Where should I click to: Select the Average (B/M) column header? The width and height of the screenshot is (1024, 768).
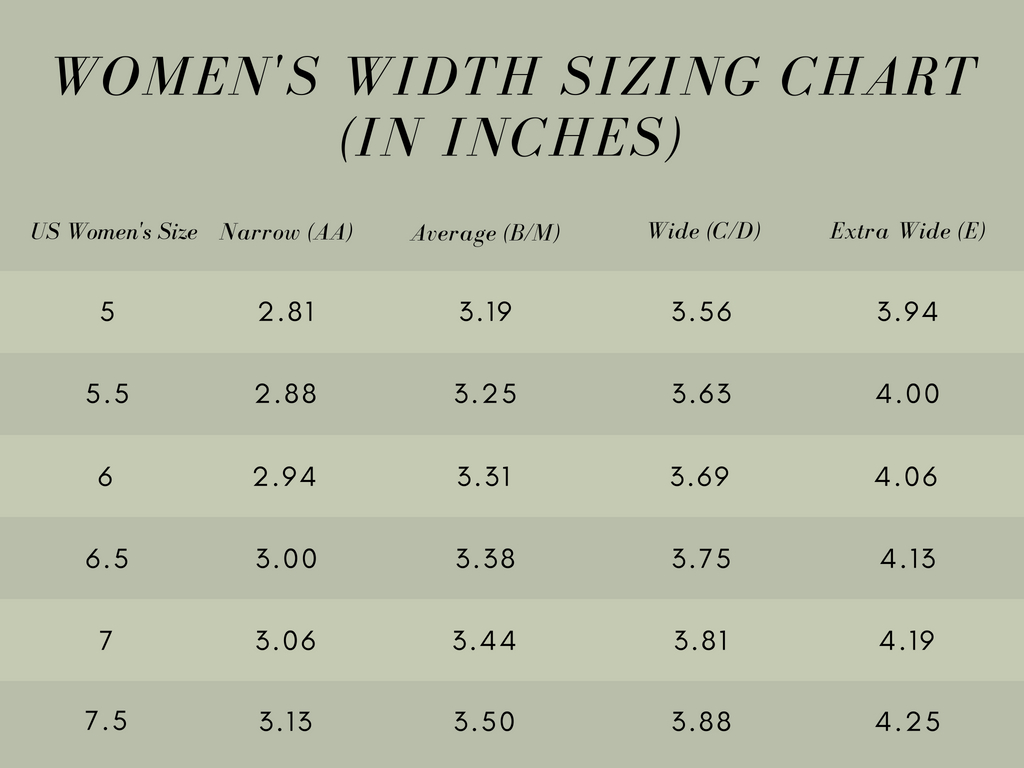point(485,233)
